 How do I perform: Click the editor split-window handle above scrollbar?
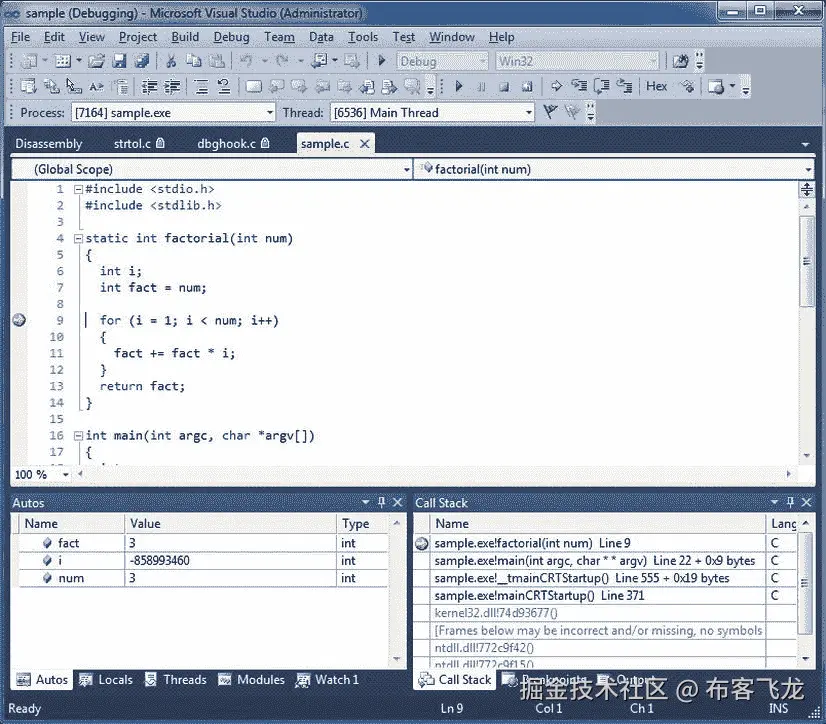pos(806,189)
